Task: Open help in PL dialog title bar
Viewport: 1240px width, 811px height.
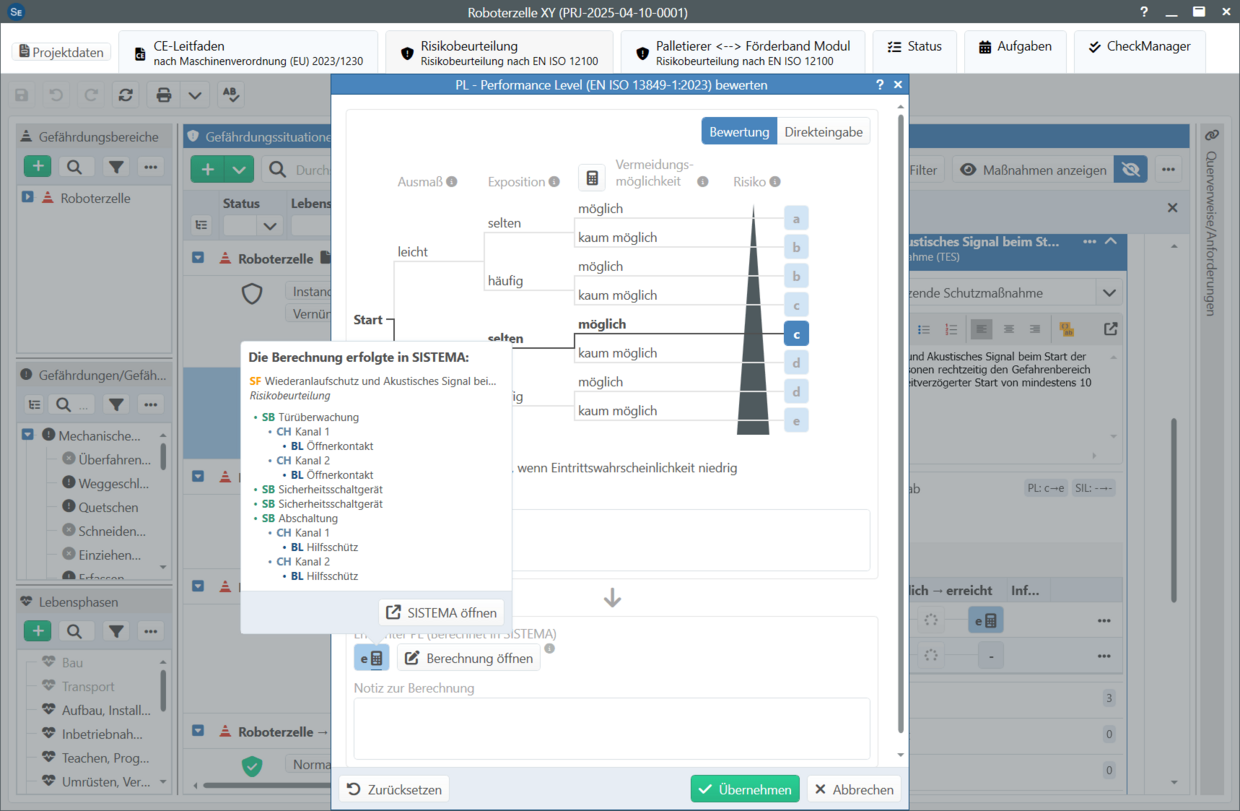Action: (880, 85)
